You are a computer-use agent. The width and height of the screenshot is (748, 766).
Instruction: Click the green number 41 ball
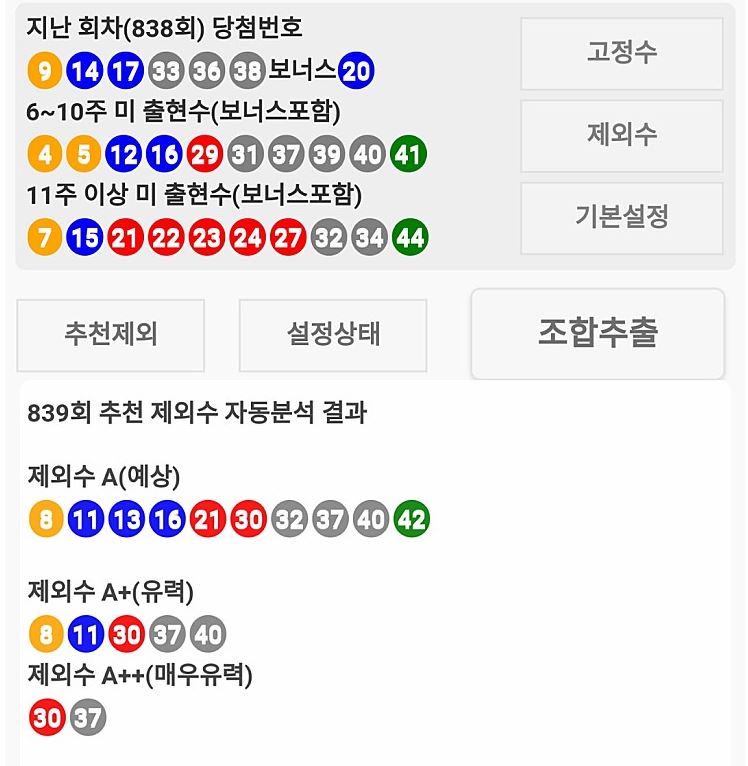(x=409, y=154)
